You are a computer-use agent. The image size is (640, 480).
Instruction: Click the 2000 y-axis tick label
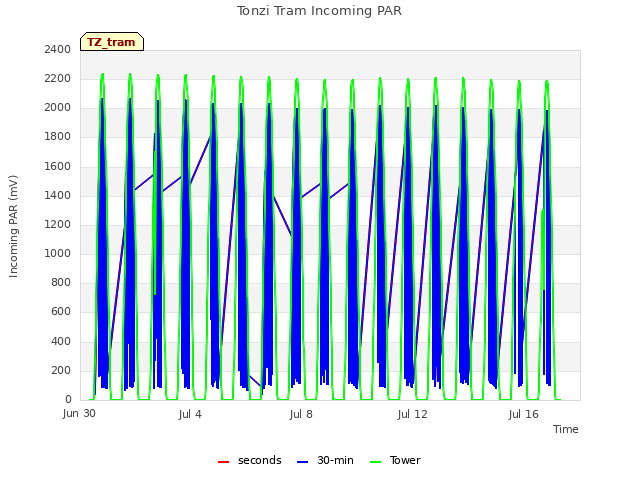(x=58, y=107)
